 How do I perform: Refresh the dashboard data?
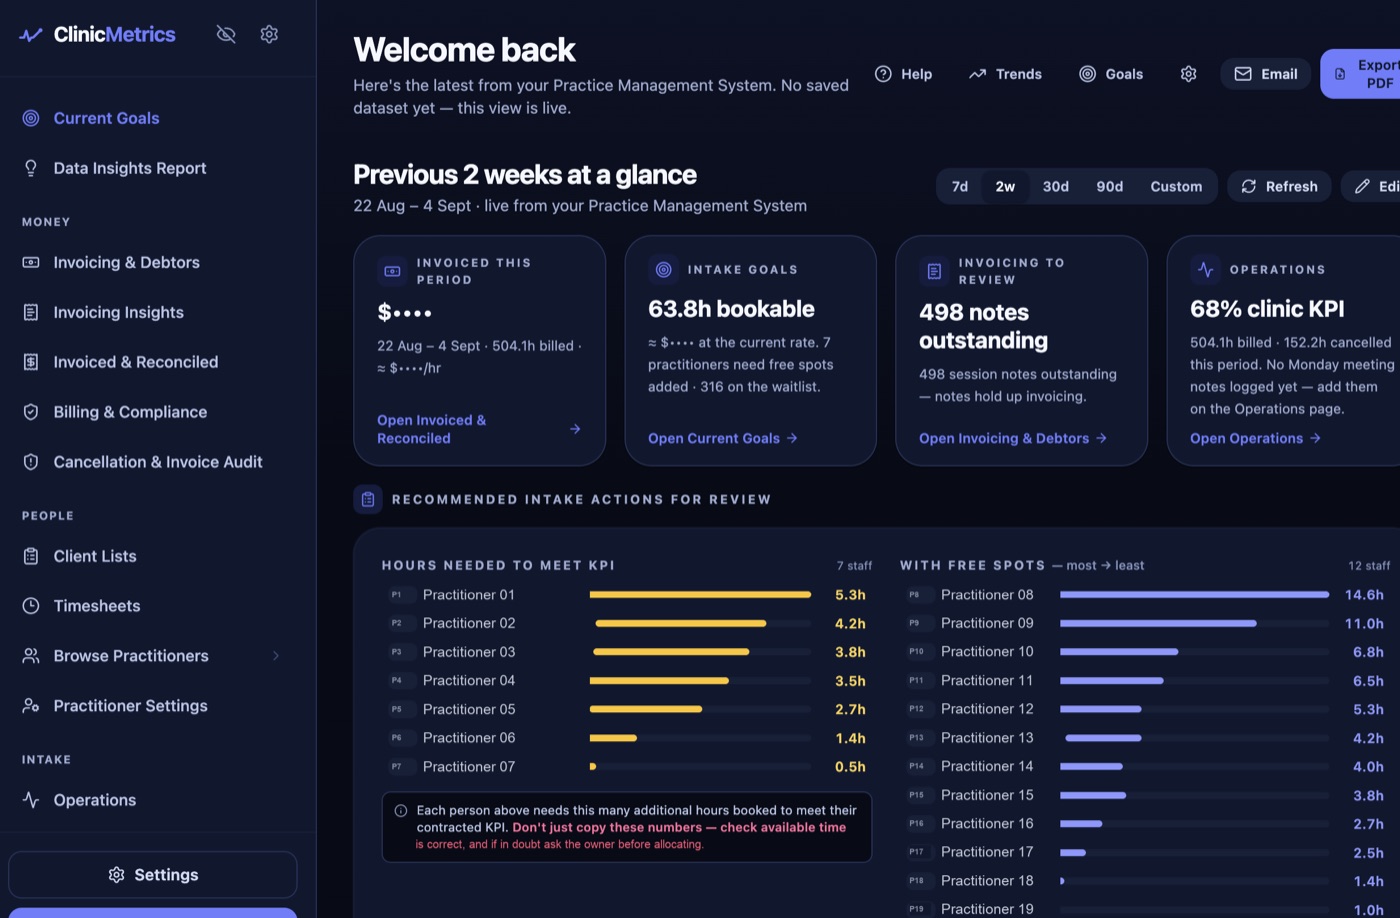[x=1279, y=187]
